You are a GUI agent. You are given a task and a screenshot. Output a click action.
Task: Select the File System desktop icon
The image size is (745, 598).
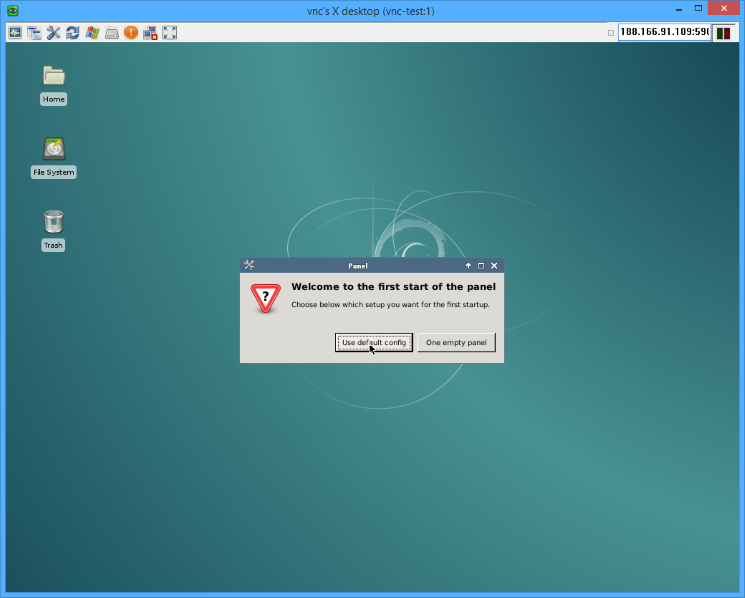click(x=53, y=149)
